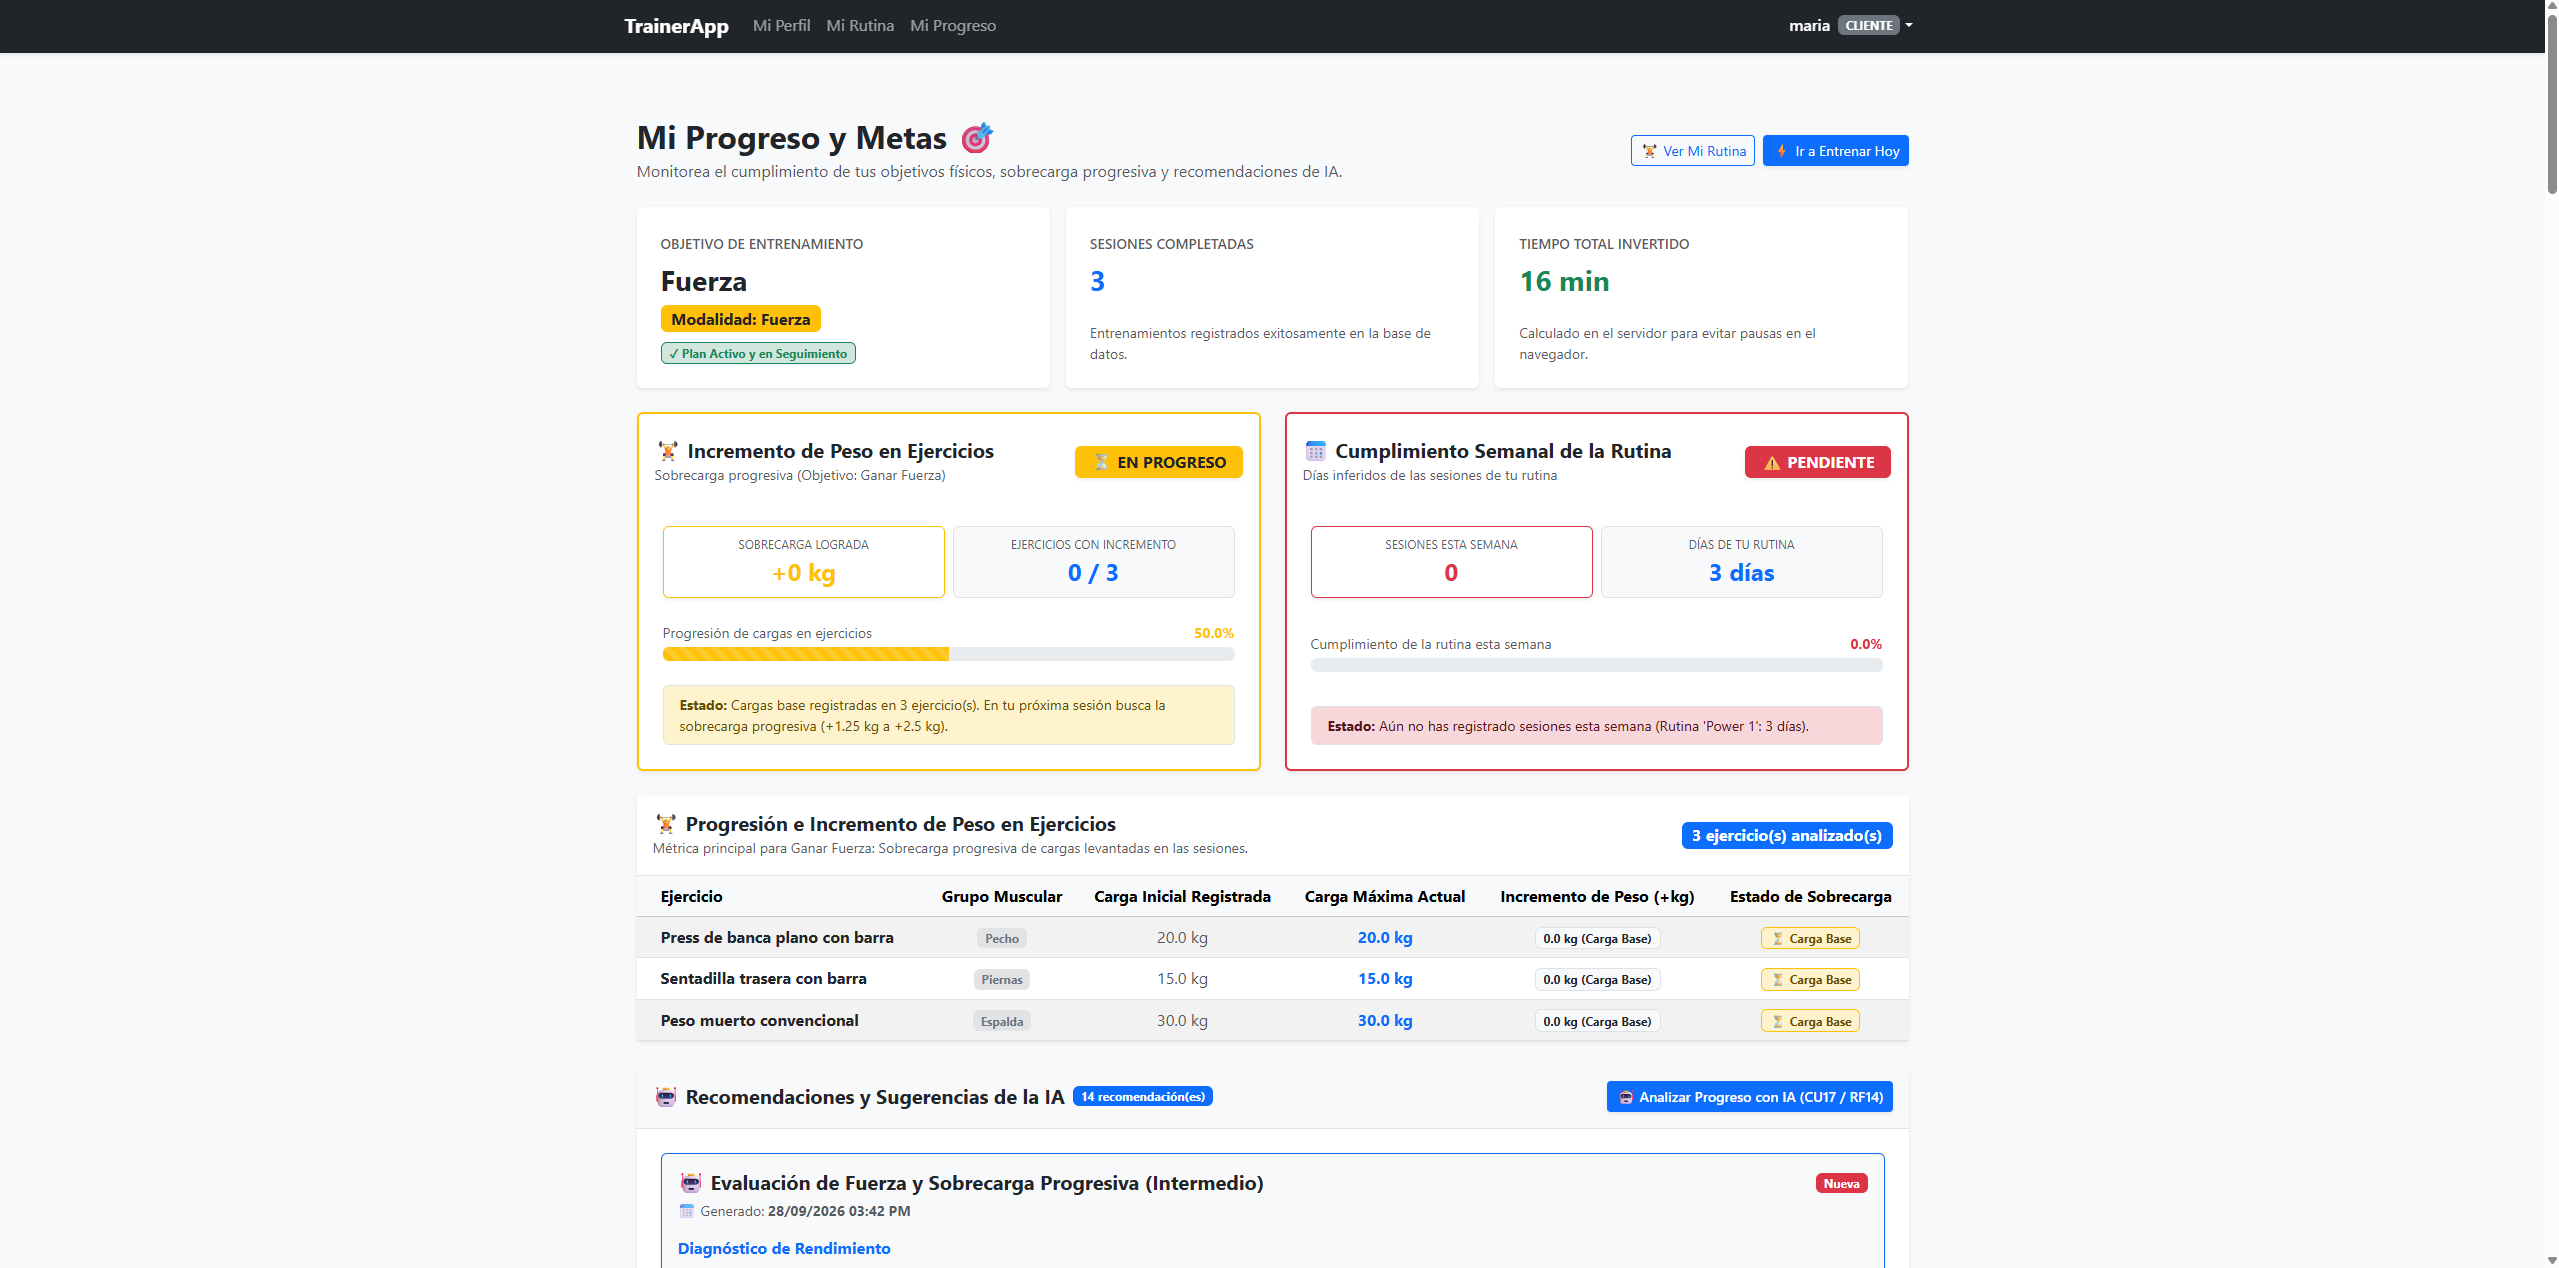Image resolution: width=2559 pixels, height=1268 pixels.
Task: Click the dumbbell icon beside Progresión e Incremento de Peso
Action: tap(665, 824)
